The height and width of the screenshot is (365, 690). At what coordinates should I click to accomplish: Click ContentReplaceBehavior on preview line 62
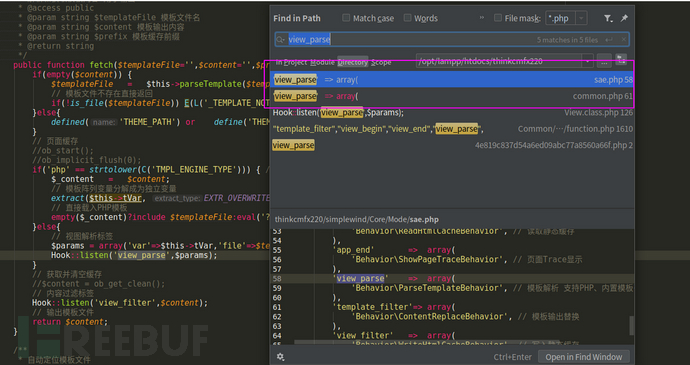[430, 317]
